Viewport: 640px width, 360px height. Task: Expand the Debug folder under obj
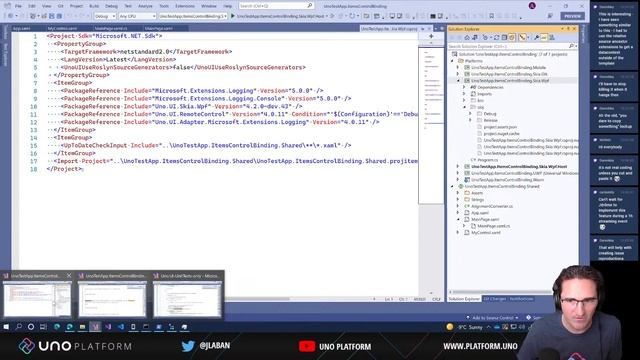click(x=470, y=113)
